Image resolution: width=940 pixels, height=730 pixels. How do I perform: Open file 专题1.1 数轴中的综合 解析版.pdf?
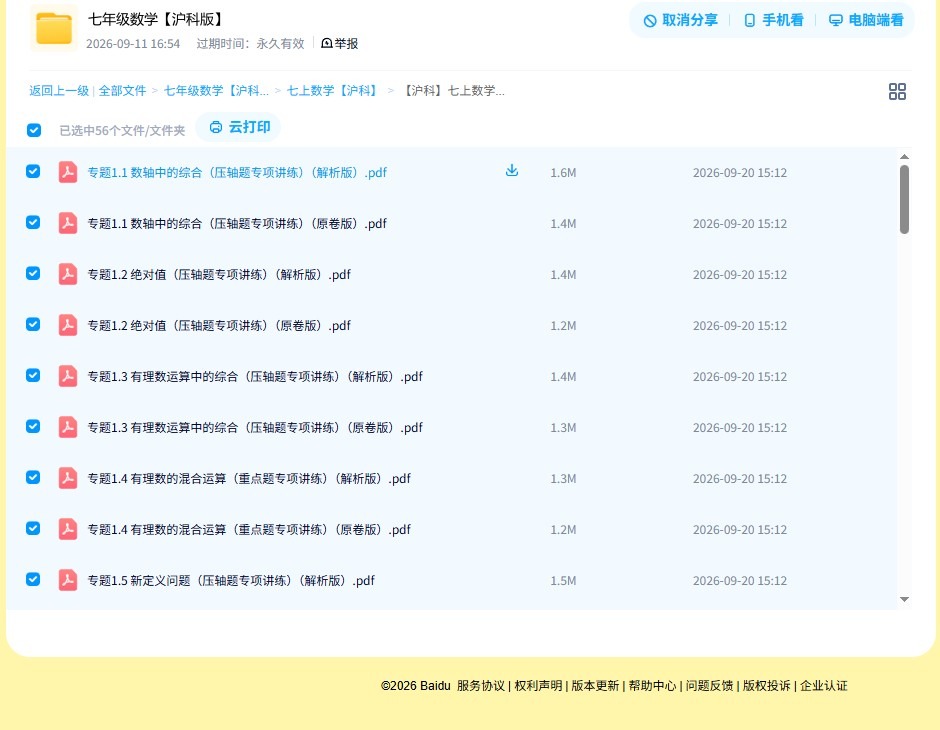tap(237, 173)
